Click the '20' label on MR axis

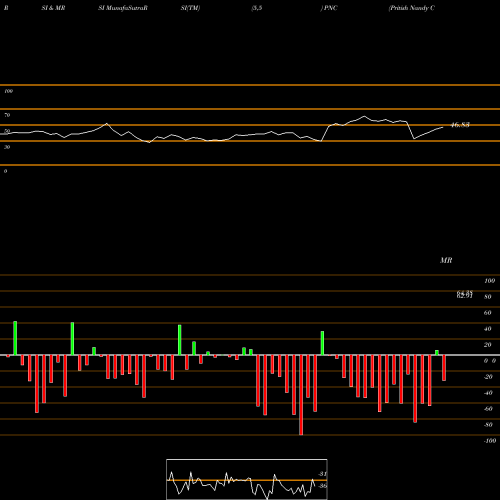coord(488,345)
